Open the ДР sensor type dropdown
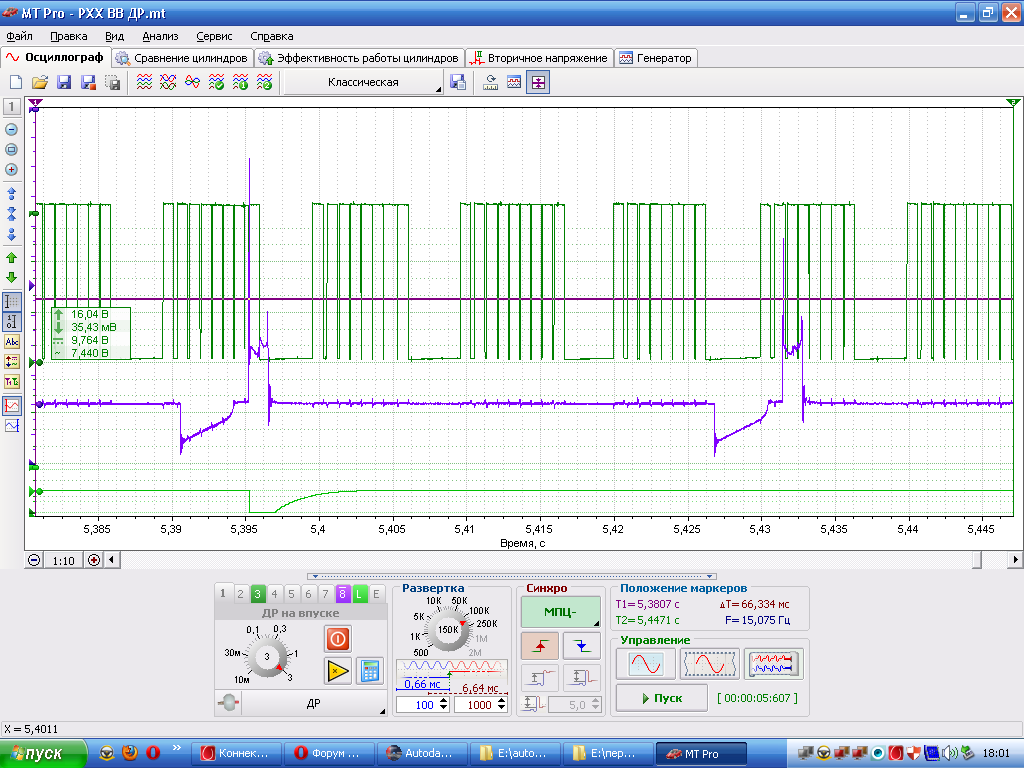Image resolution: width=1024 pixels, height=768 pixels. [x=313, y=703]
